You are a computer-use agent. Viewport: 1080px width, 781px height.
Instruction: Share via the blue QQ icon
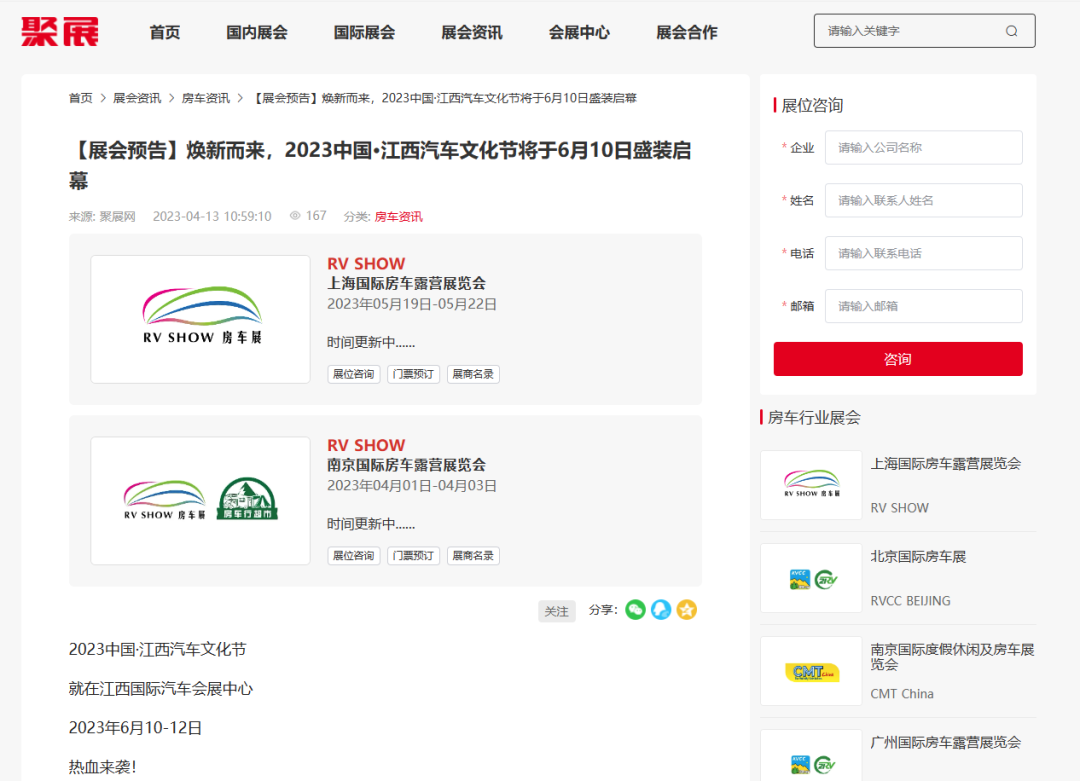coord(661,610)
